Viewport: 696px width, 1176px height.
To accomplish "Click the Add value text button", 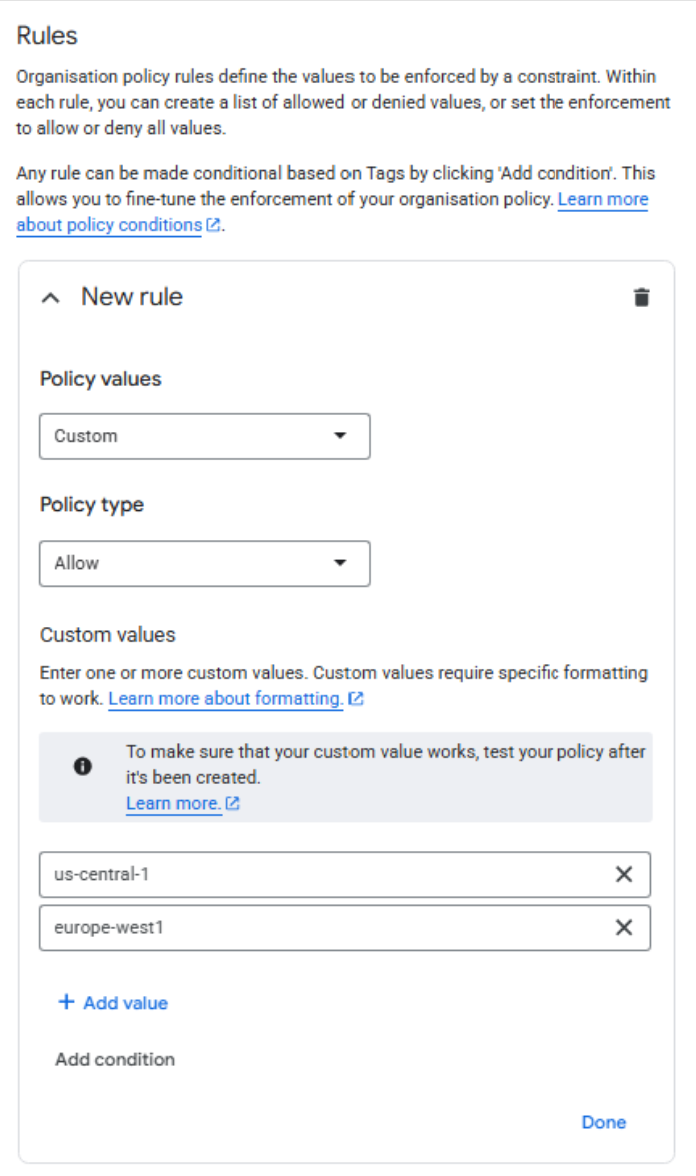I will [125, 1003].
